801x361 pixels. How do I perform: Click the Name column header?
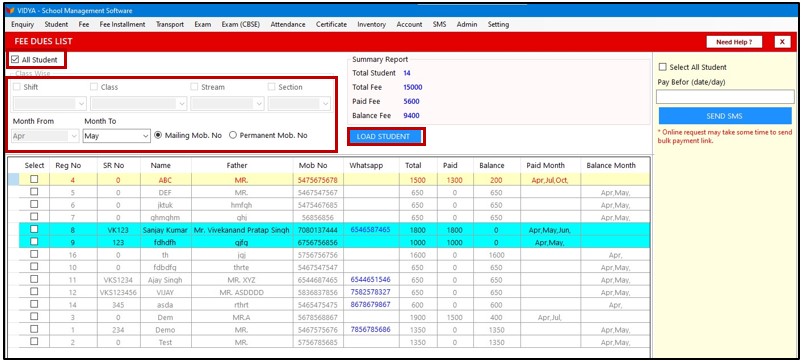pos(161,165)
